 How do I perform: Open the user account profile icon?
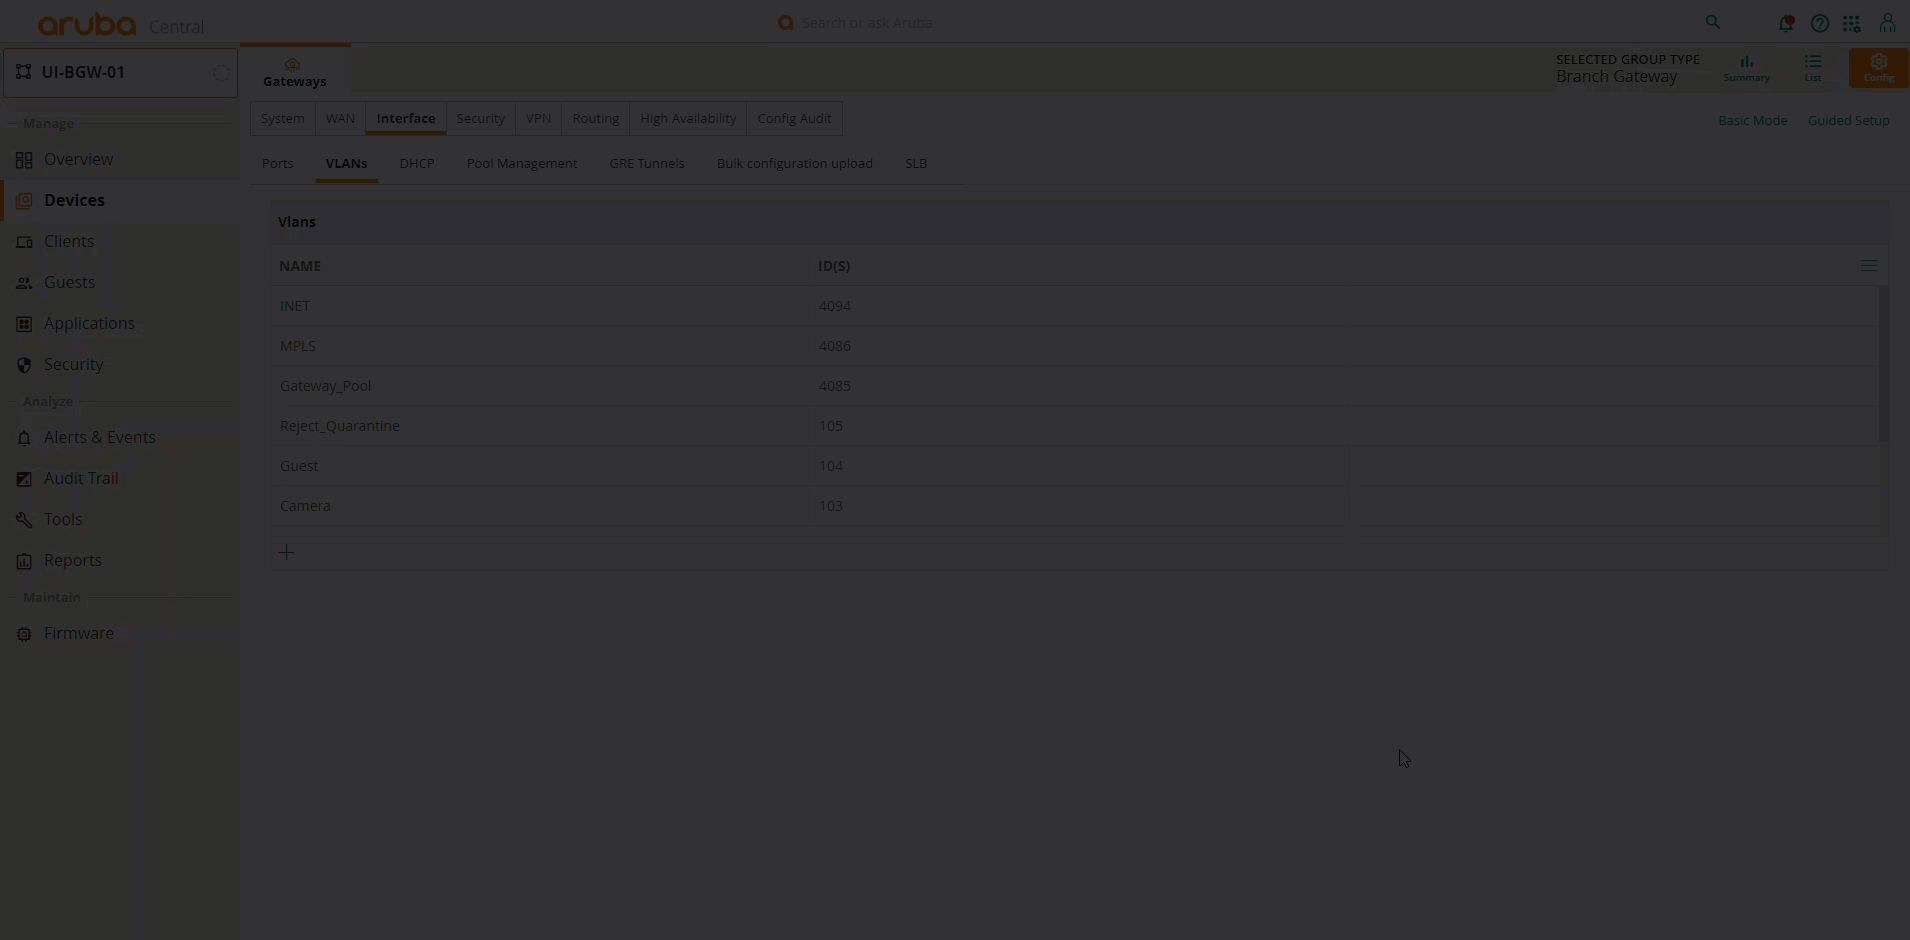click(1887, 23)
